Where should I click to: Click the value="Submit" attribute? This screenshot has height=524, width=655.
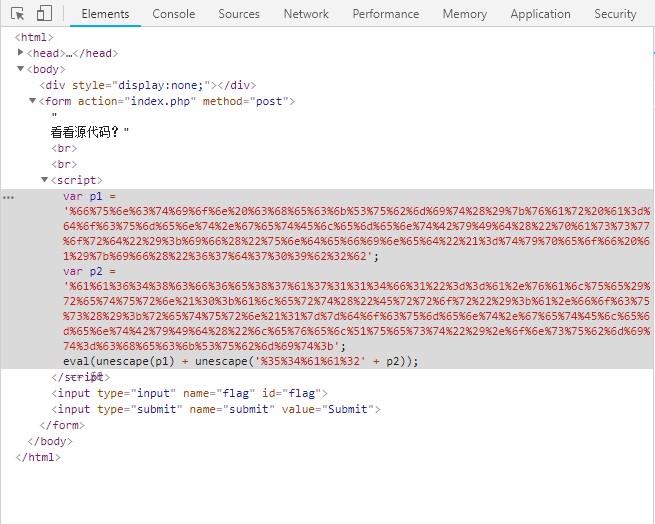tap(328, 409)
